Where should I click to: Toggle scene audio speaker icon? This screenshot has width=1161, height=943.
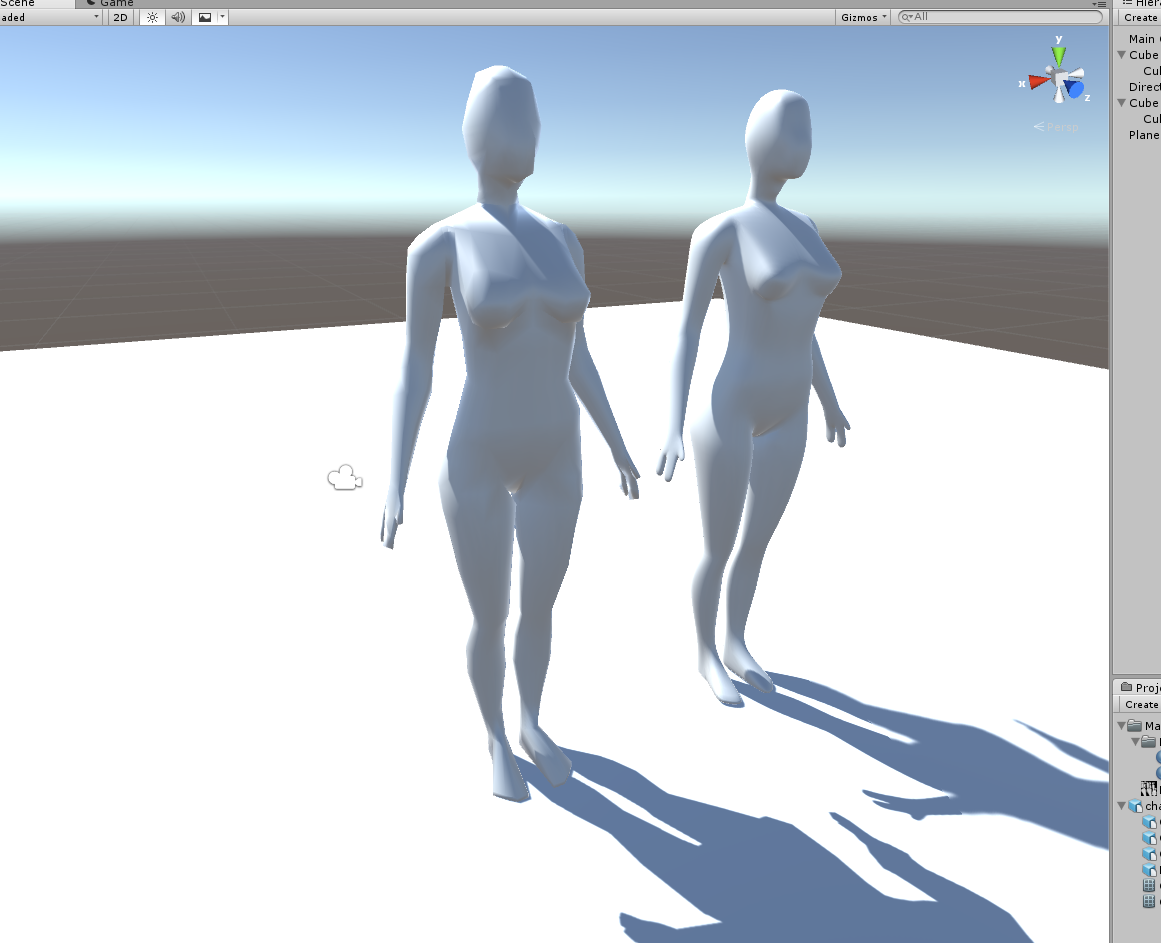coord(178,17)
